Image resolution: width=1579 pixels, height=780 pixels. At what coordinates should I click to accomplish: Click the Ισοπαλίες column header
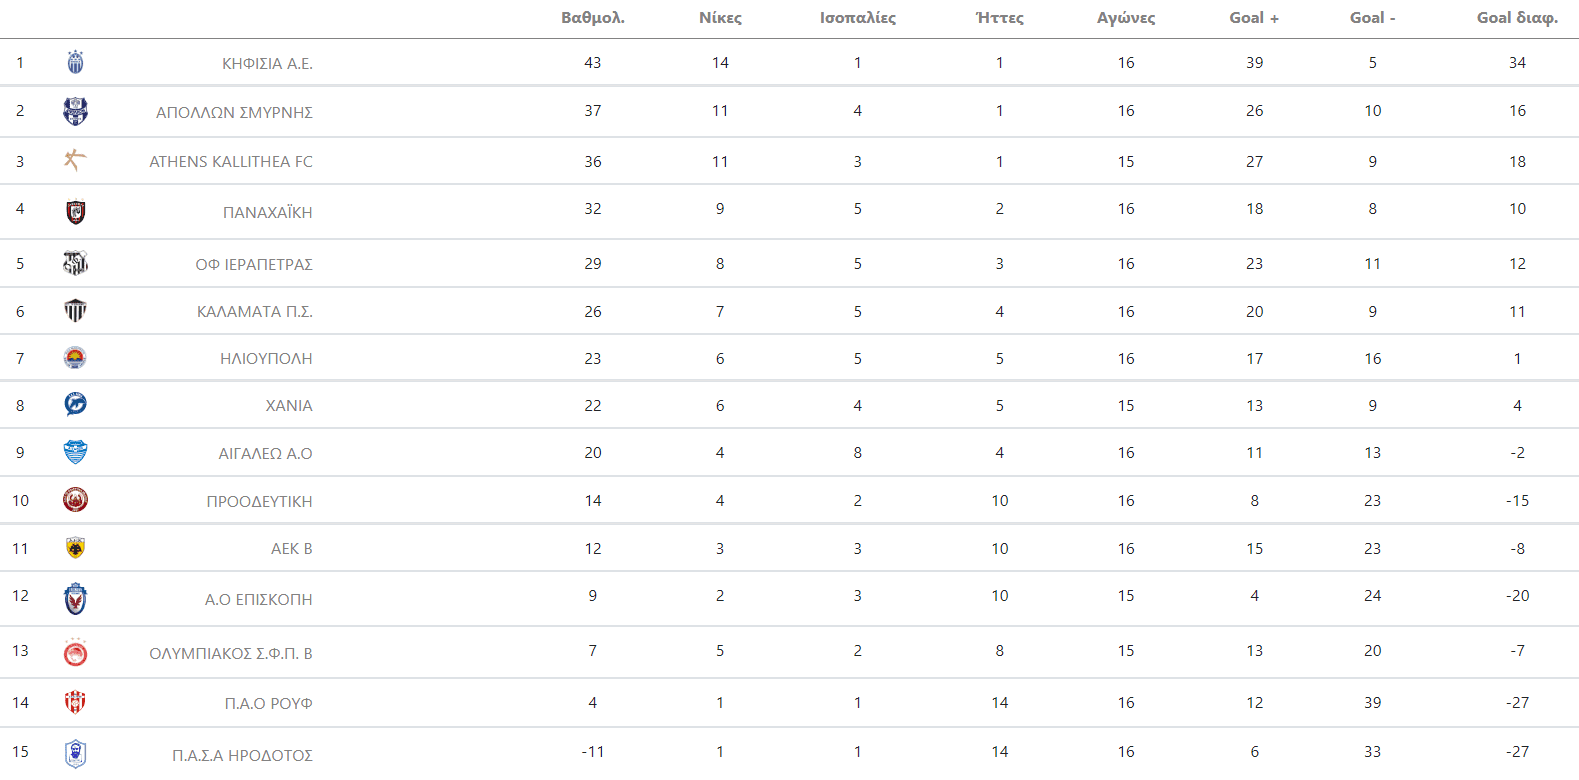pos(858,18)
